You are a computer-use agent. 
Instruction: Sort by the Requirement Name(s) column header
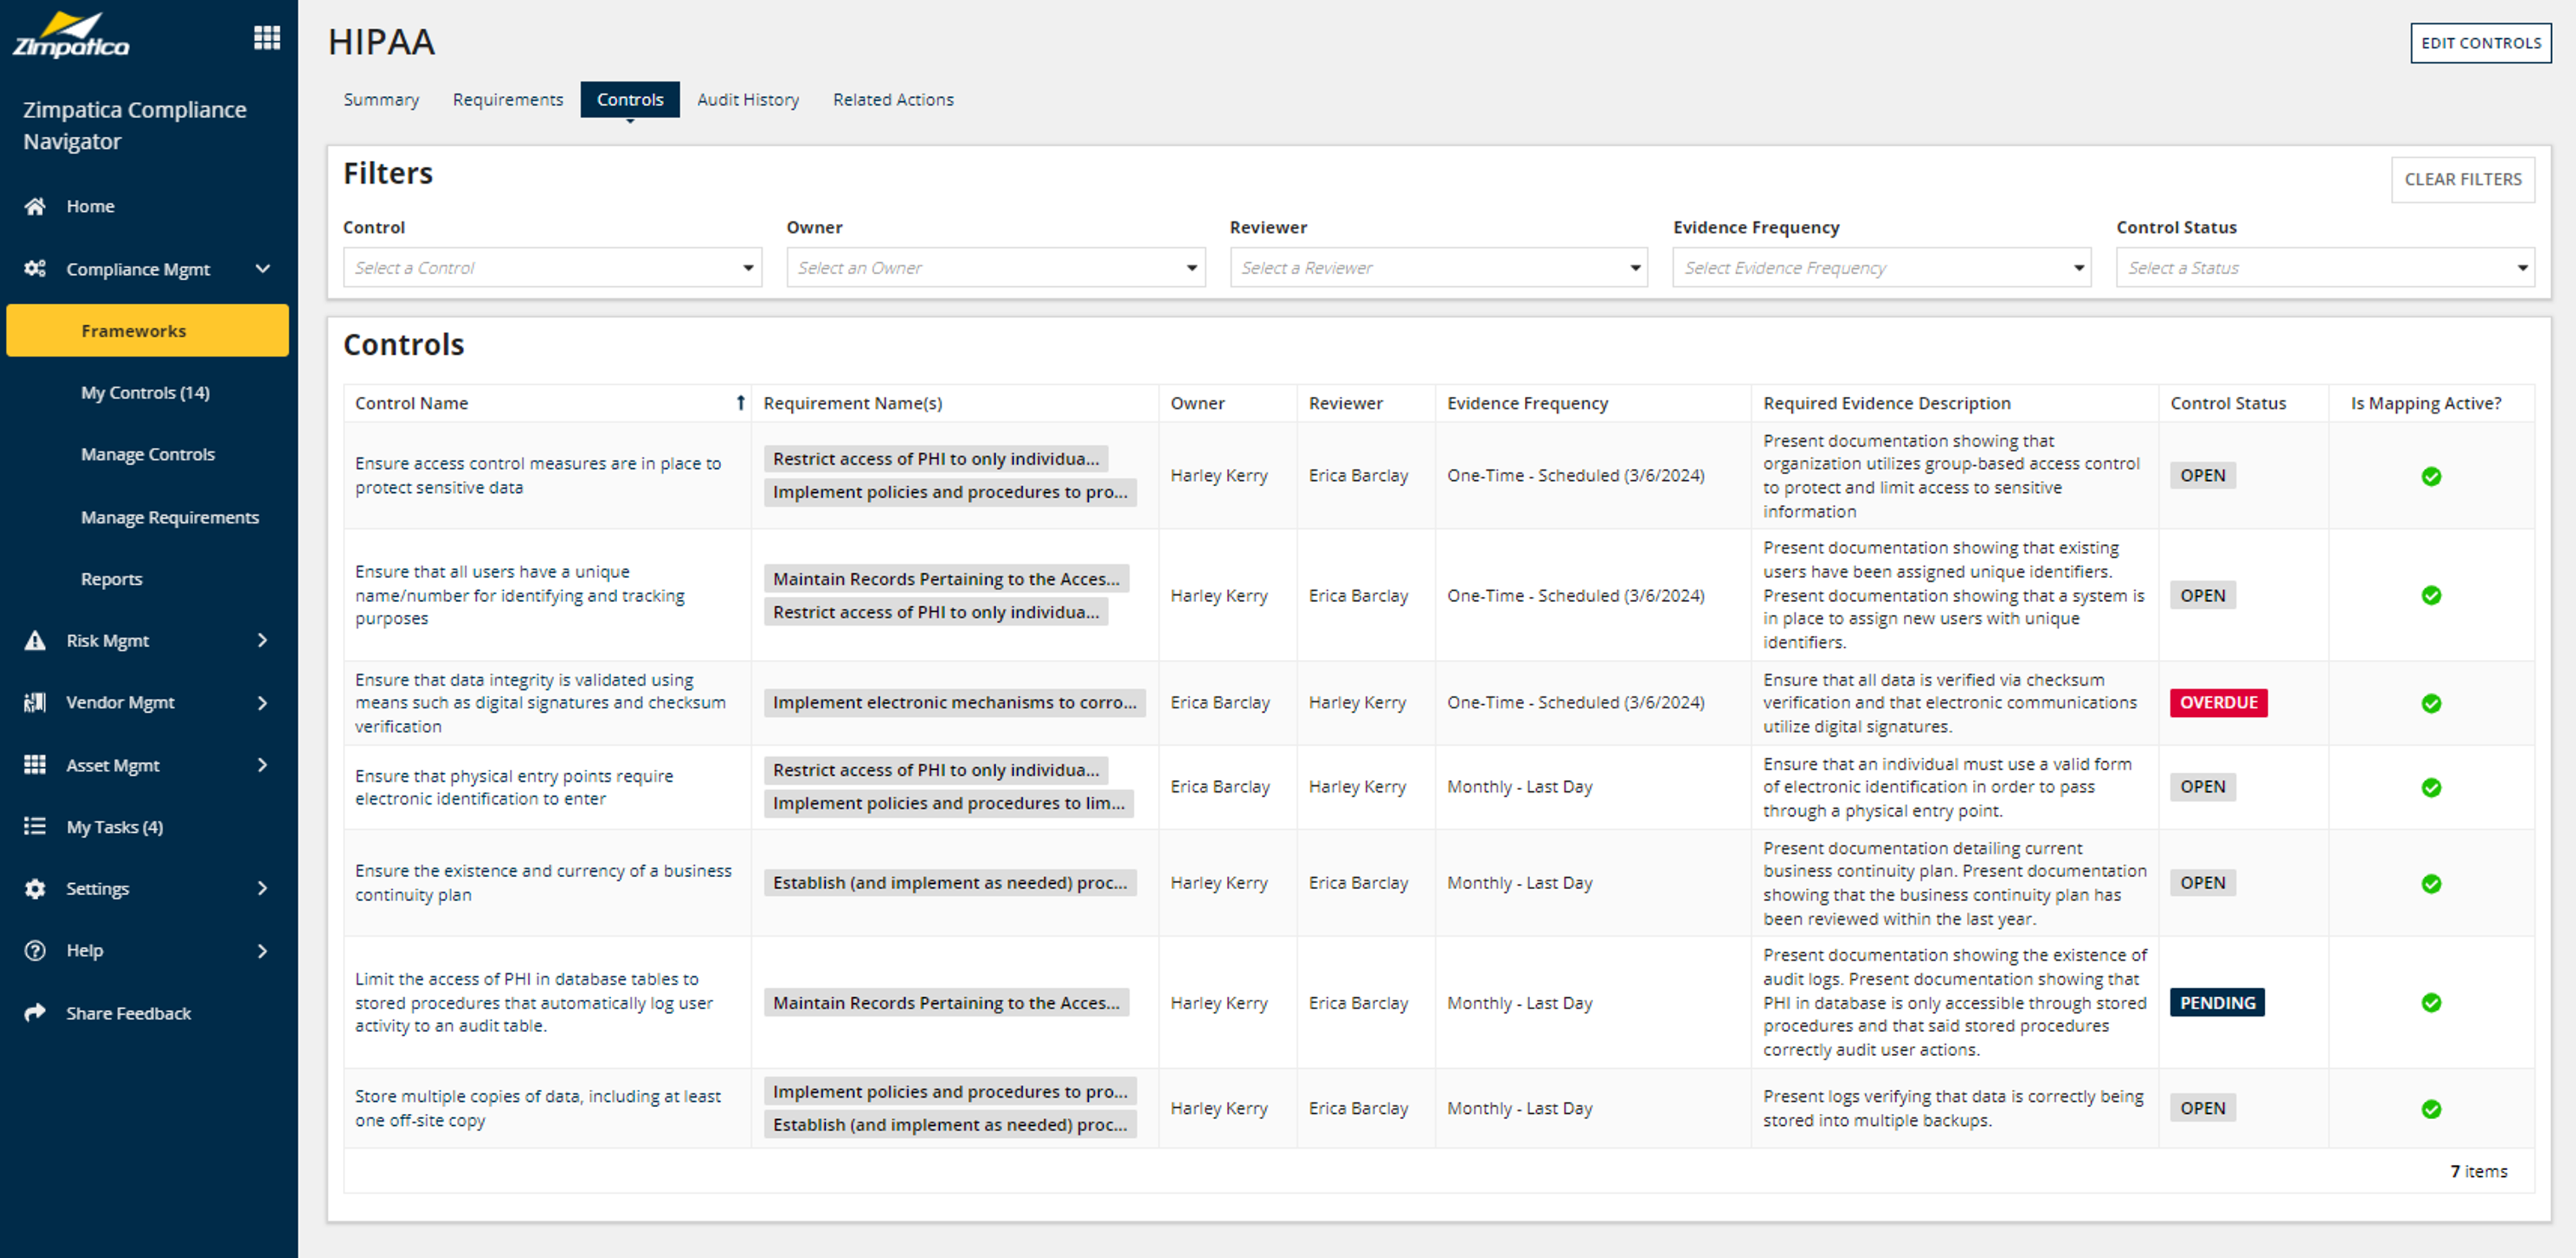tap(852, 403)
